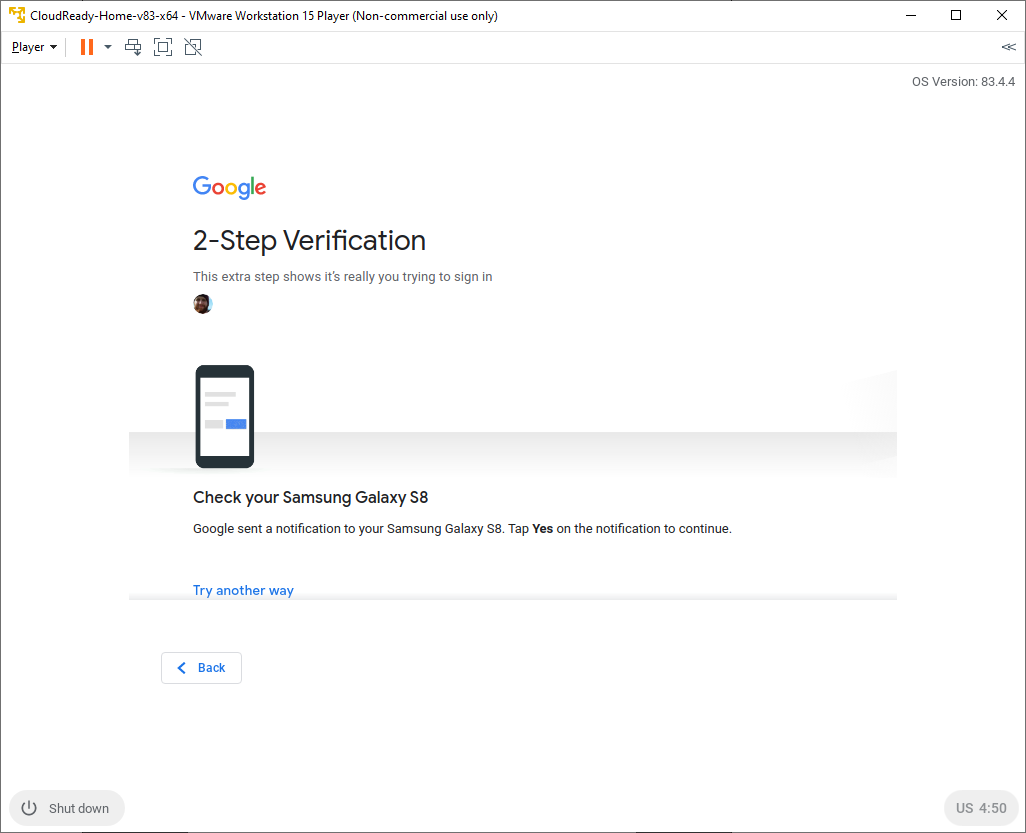1026x833 pixels.
Task: Click the OS Version 83.4.4 label
Action: coord(963,82)
